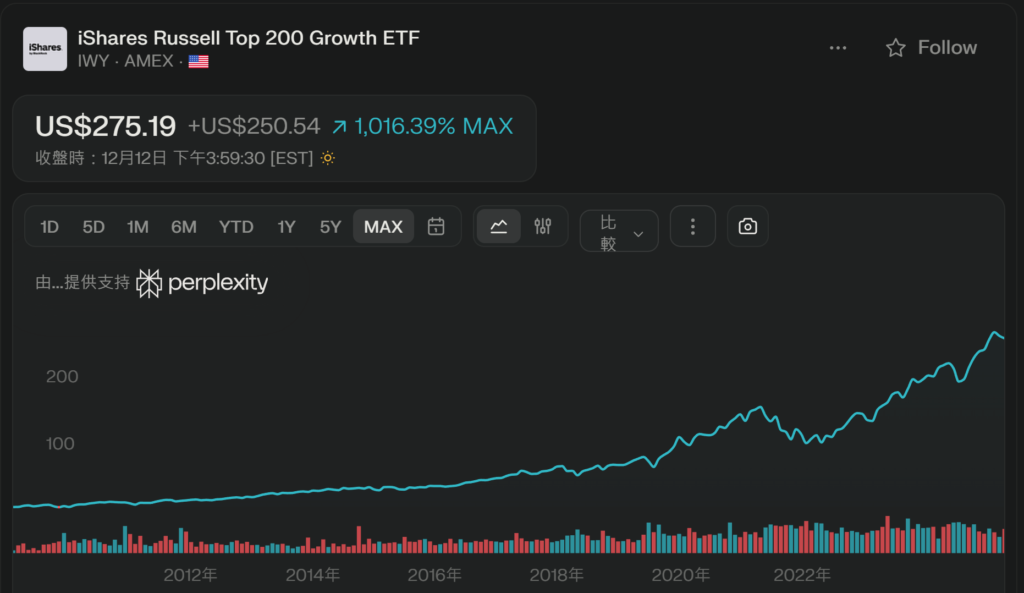1024x593 pixels.
Task: Show the 1Y chart range
Action: 286,227
